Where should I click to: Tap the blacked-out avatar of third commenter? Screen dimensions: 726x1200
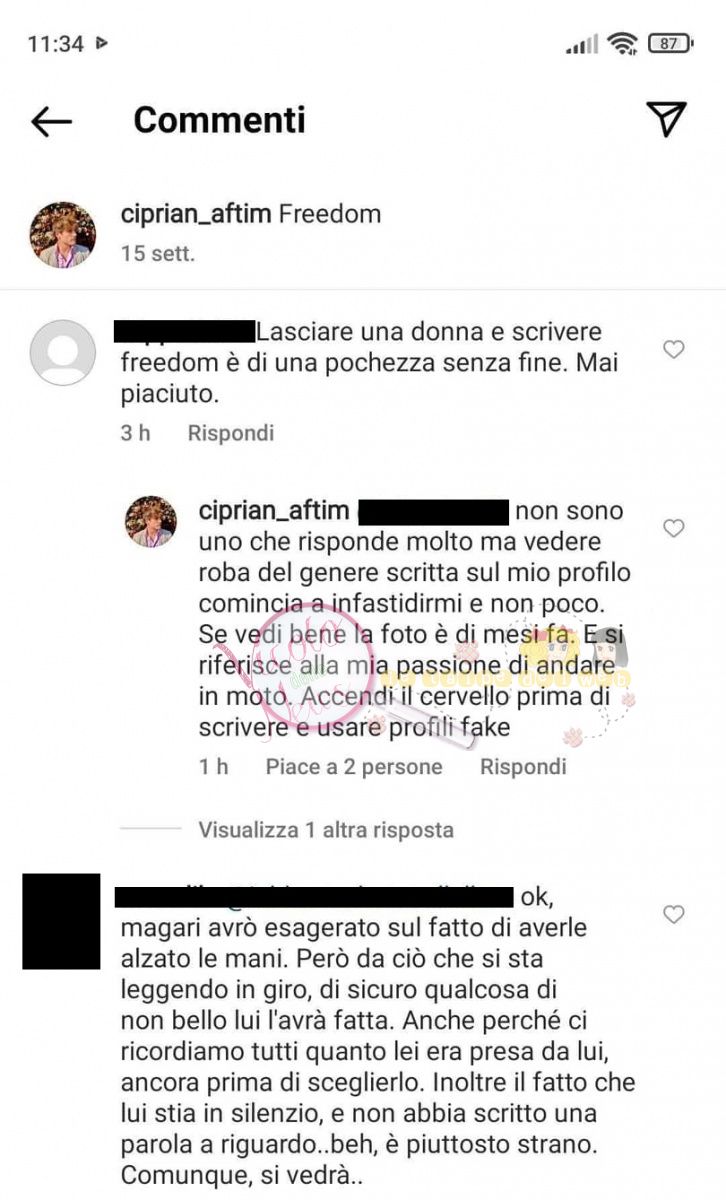click(61, 921)
